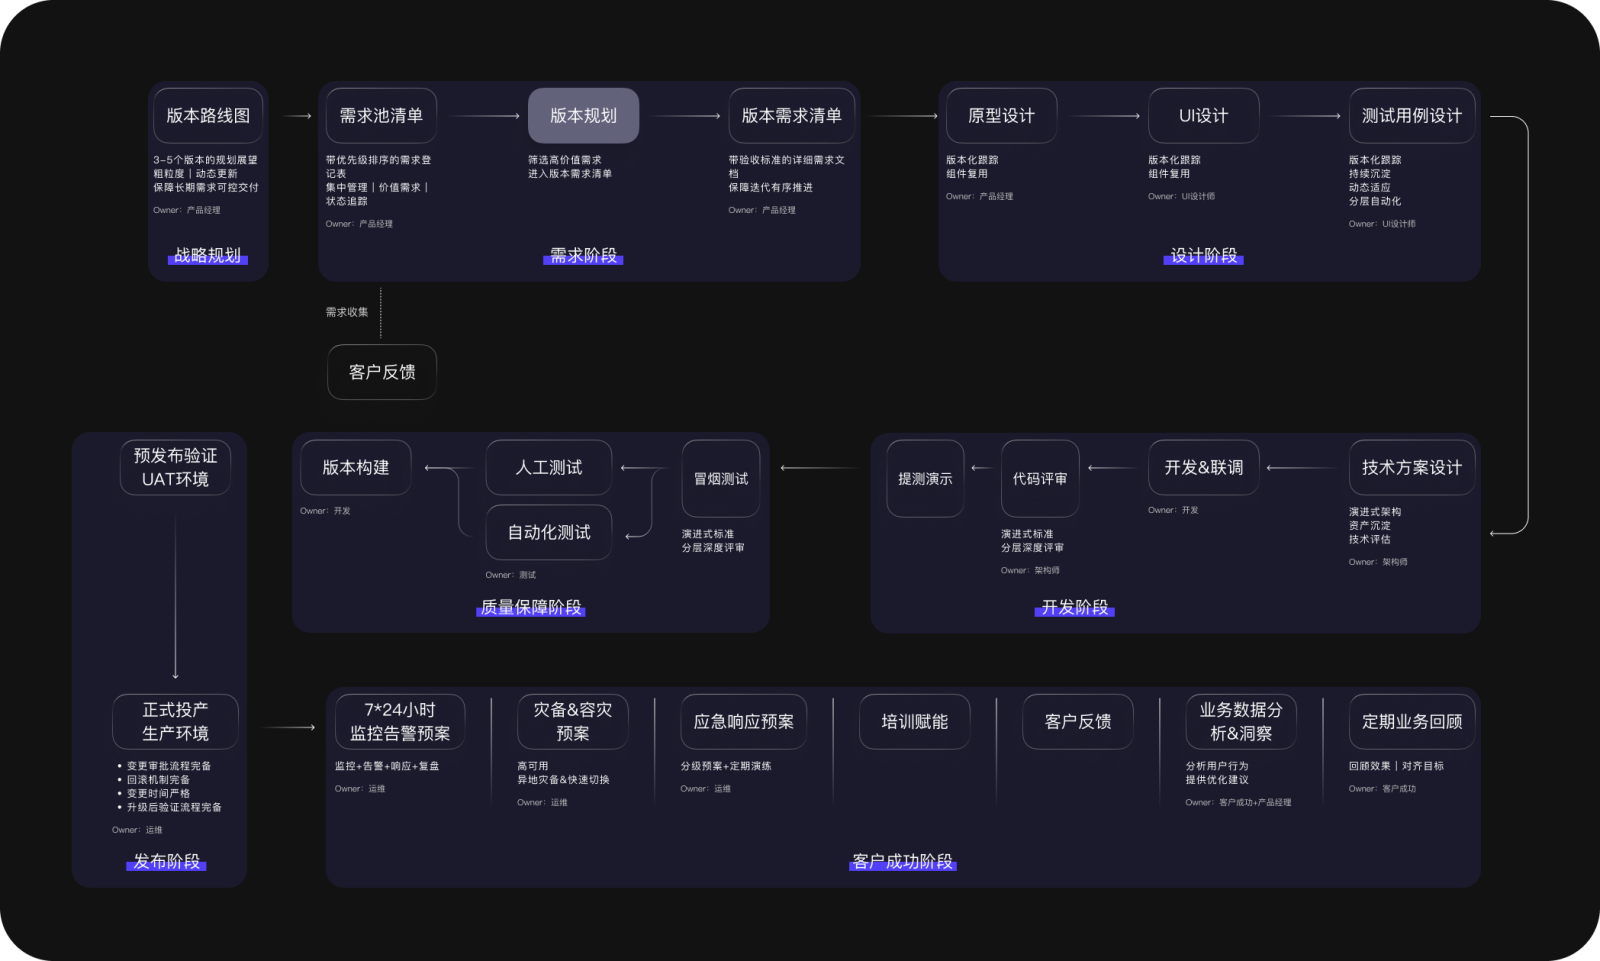The width and height of the screenshot is (1600, 961).
Task: Click the 人工测试 box
Action: [548, 468]
